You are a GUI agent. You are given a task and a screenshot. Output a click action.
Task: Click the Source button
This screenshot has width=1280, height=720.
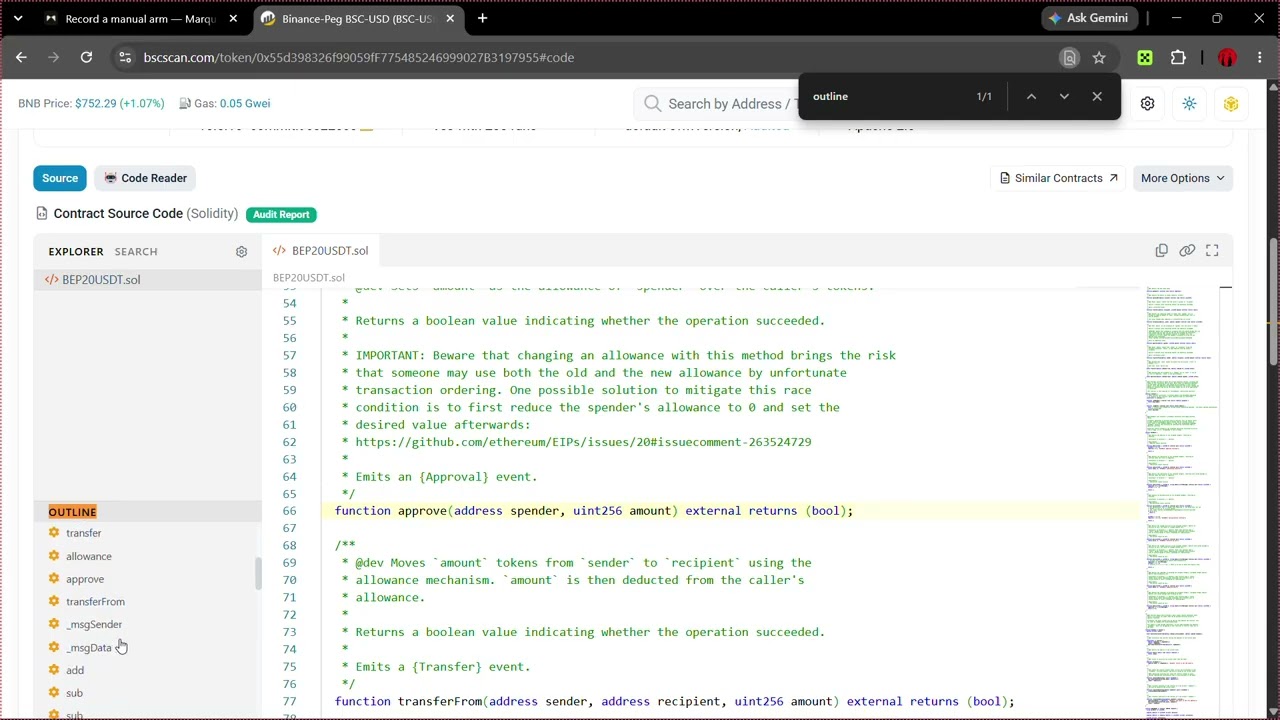[x=60, y=178]
